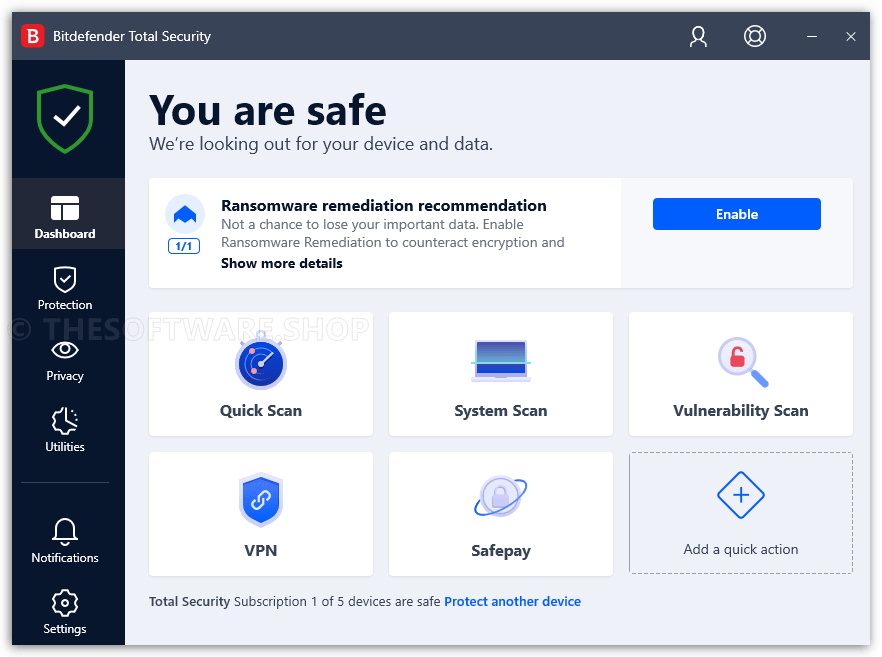Click the 'Ransomware remediation recommendation' heading
This screenshot has height=657, width=882.
[x=384, y=205]
